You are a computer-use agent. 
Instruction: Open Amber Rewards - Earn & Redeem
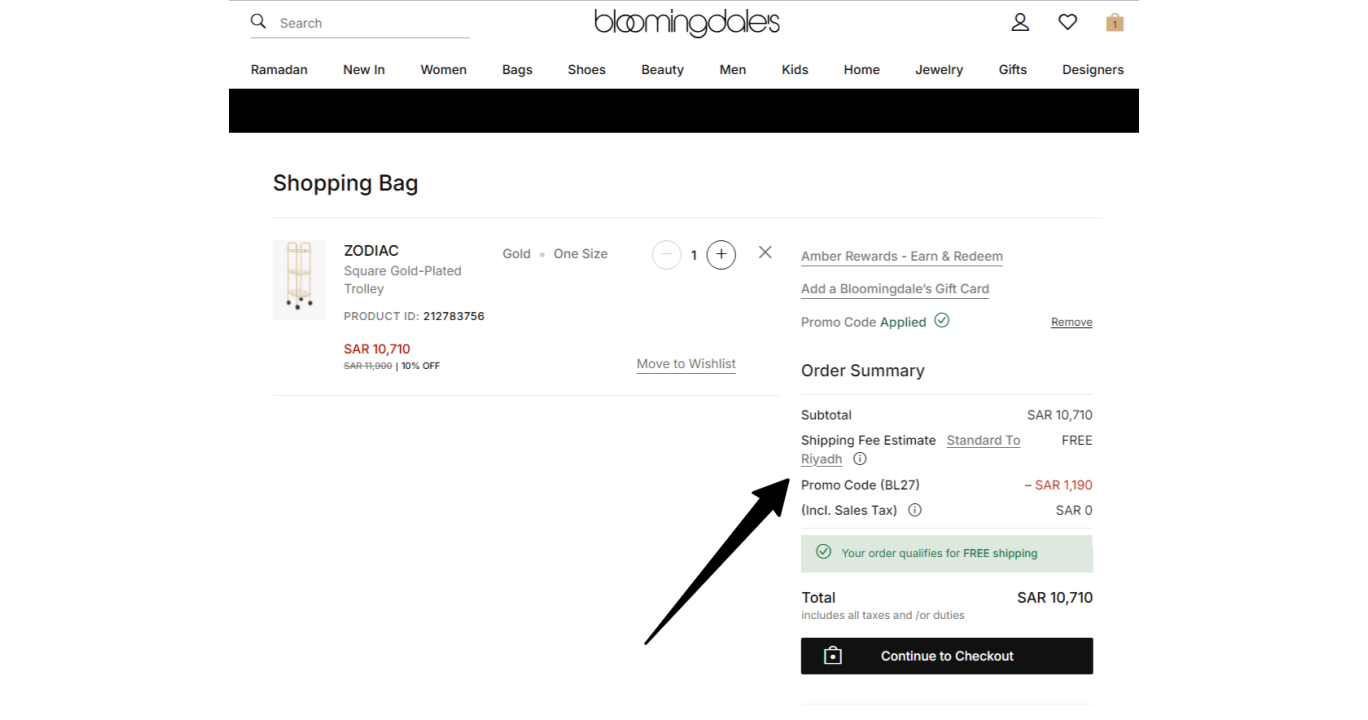(902, 256)
